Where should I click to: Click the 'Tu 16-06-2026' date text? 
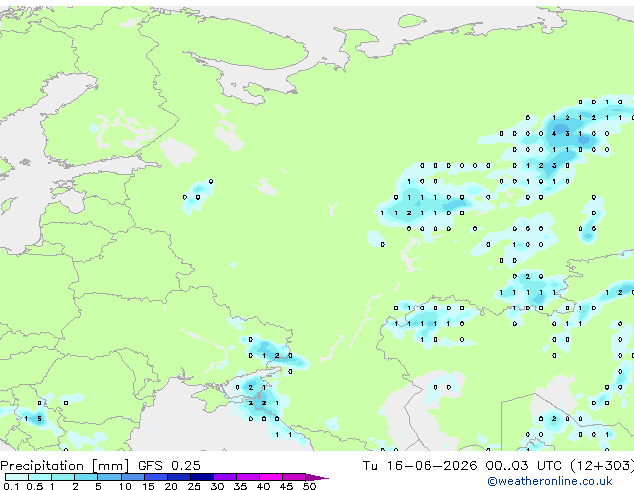420,466
